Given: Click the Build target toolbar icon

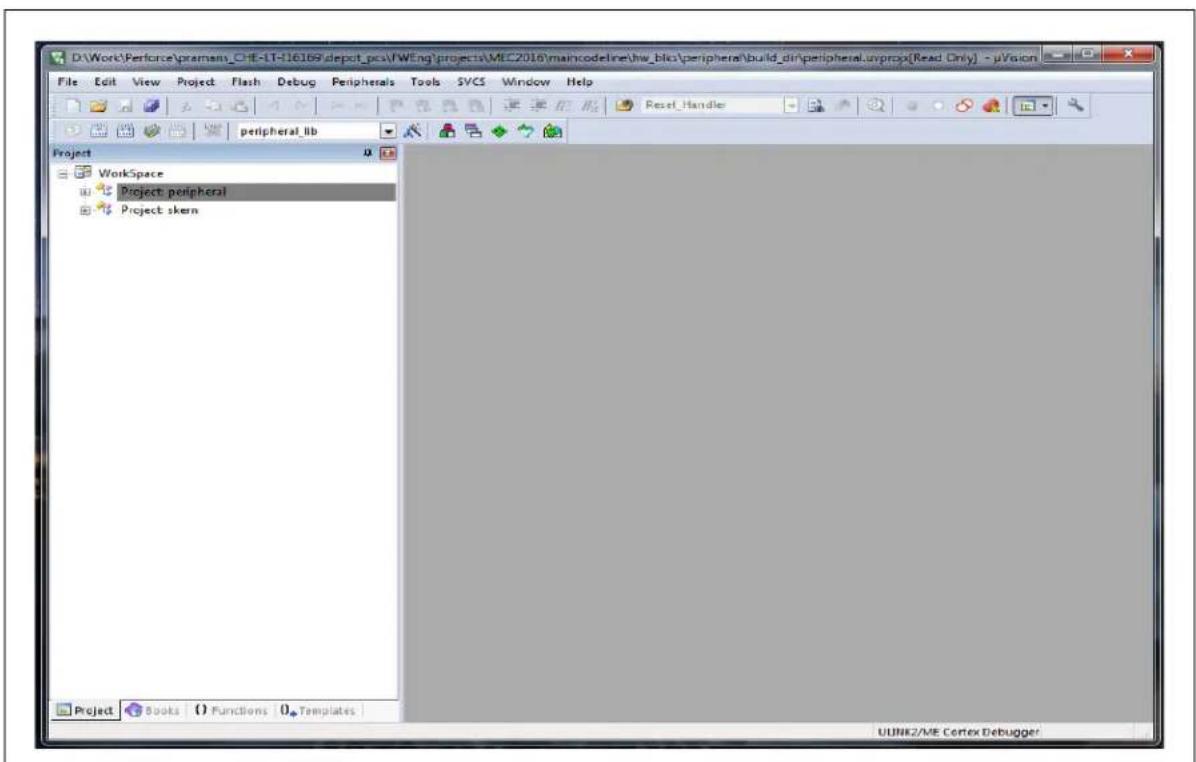Looking at the screenshot, I should (97, 131).
